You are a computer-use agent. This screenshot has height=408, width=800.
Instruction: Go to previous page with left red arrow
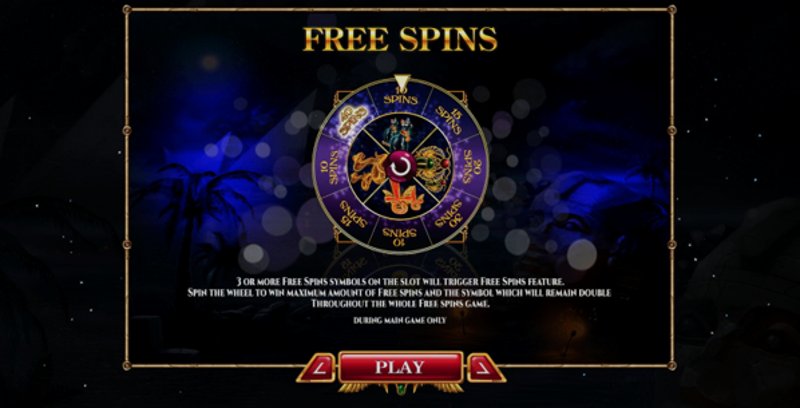316,368
